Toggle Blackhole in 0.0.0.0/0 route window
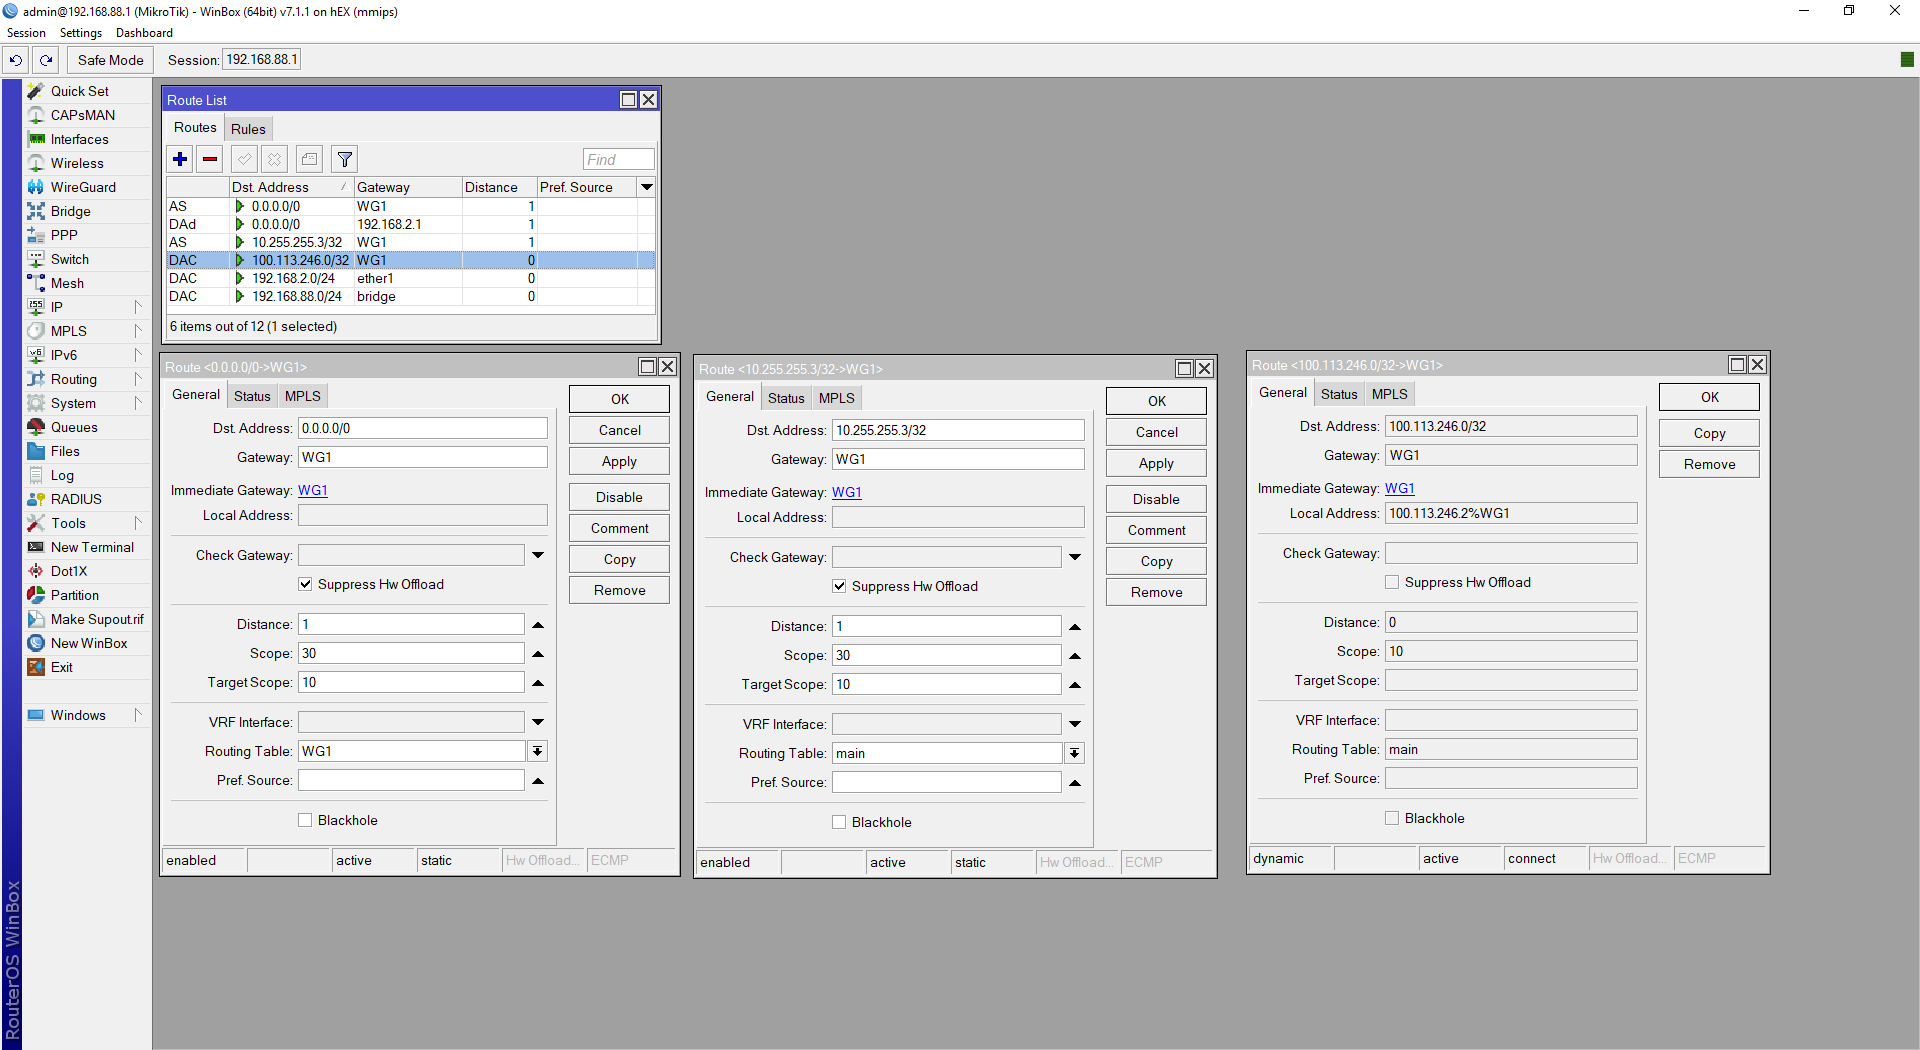The width and height of the screenshot is (1920, 1050). click(305, 820)
